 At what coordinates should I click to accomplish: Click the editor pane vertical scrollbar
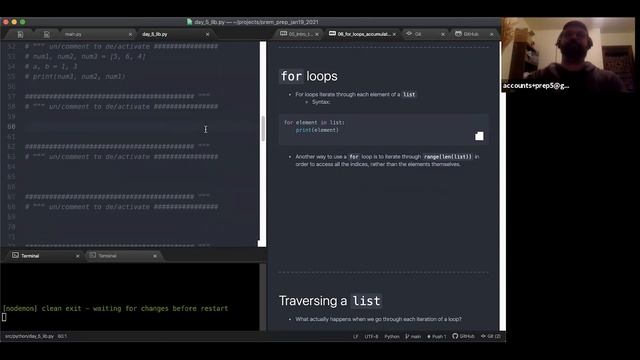pyautogui.click(x=263, y=129)
